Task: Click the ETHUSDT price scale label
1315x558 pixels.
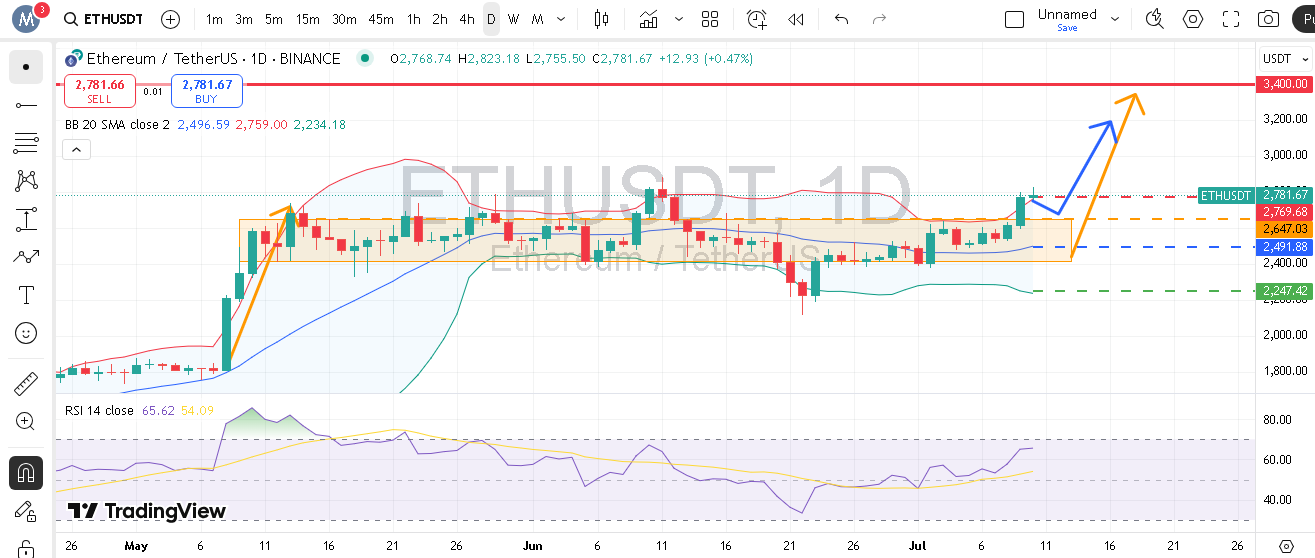Action: (x=1226, y=195)
